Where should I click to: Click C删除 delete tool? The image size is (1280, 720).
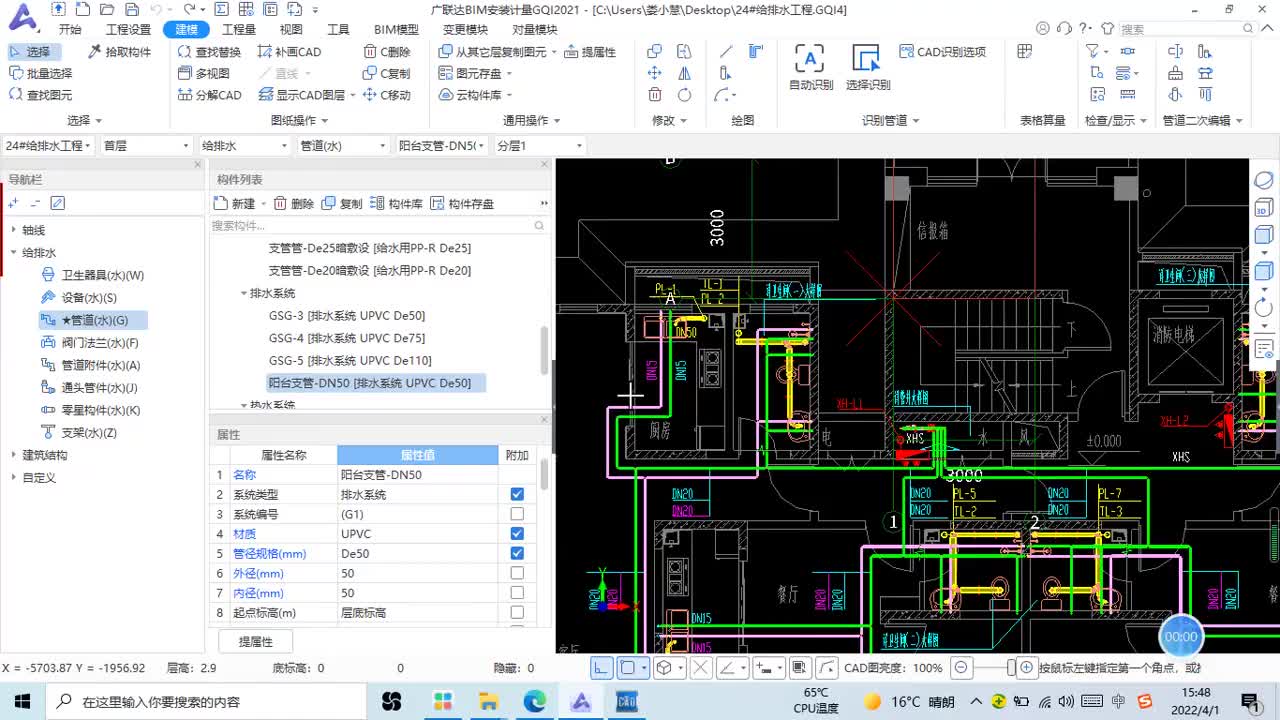(x=386, y=51)
